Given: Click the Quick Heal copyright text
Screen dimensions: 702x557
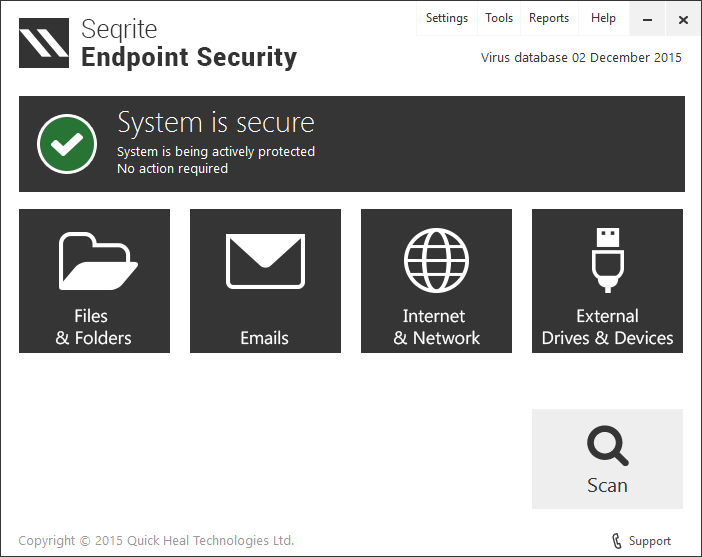Looking at the screenshot, I should (156, 540).
